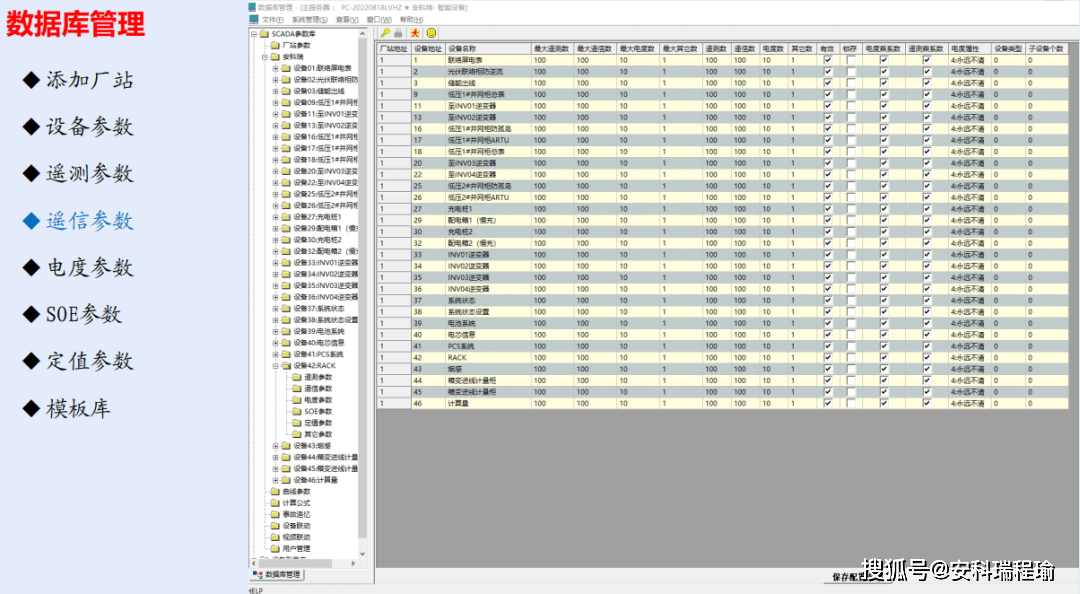Click the 视频联动 folder icon
The height and width of the screenshot is (594, 1080).
click(276, 537)
